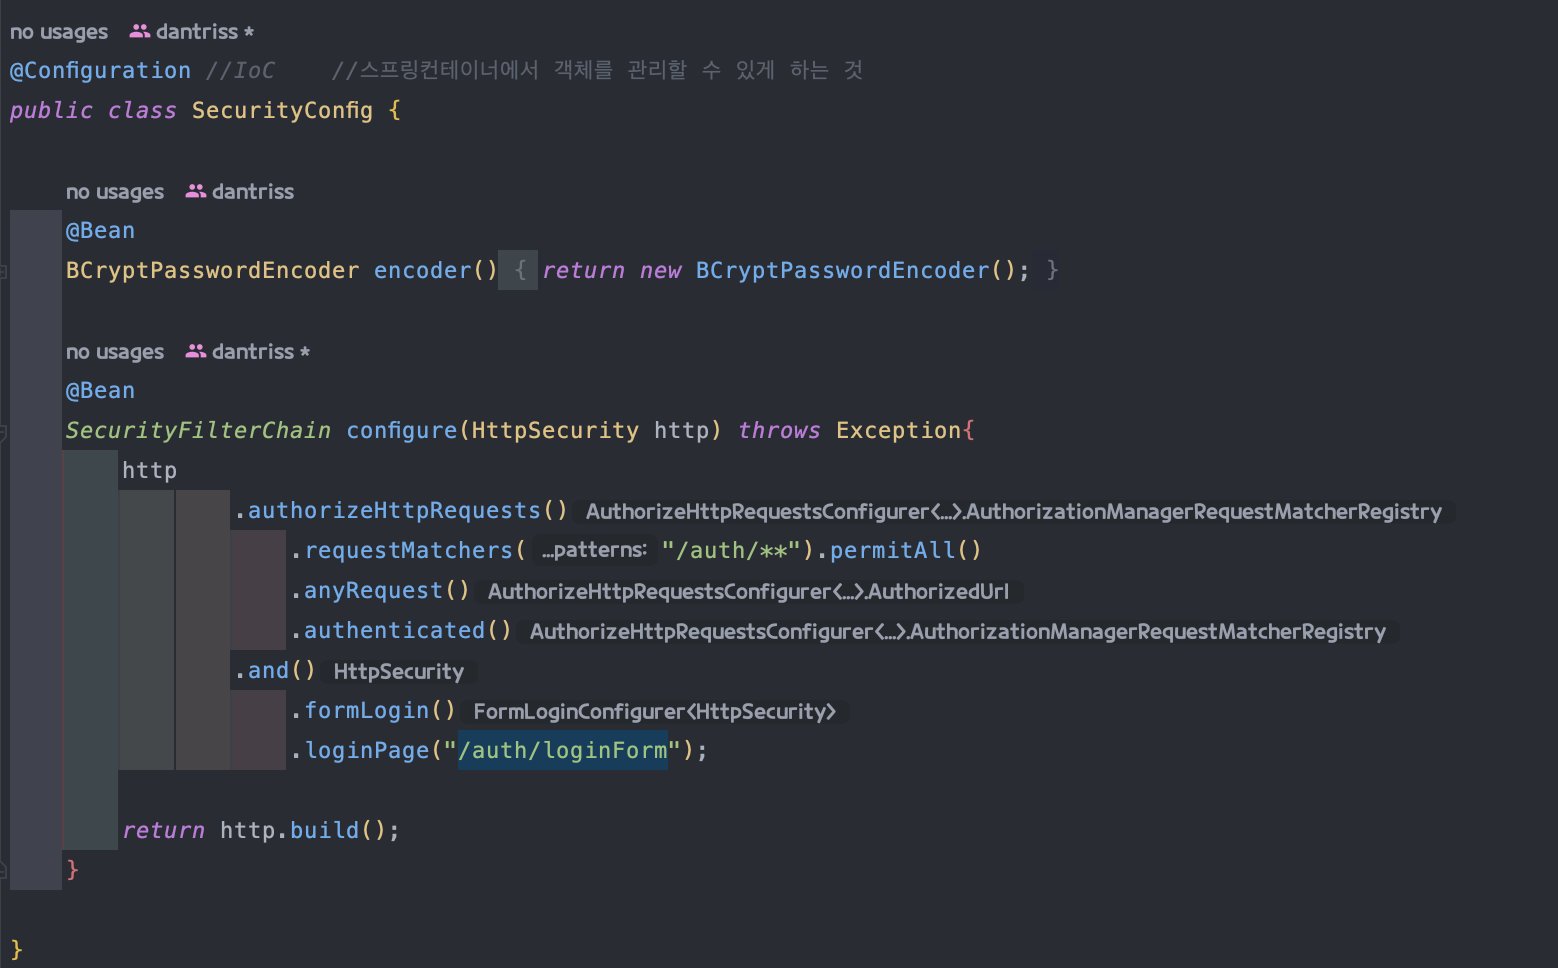1558x968 pixels.
Task: Click the Korean comment after //IoC
Action: 597,70
